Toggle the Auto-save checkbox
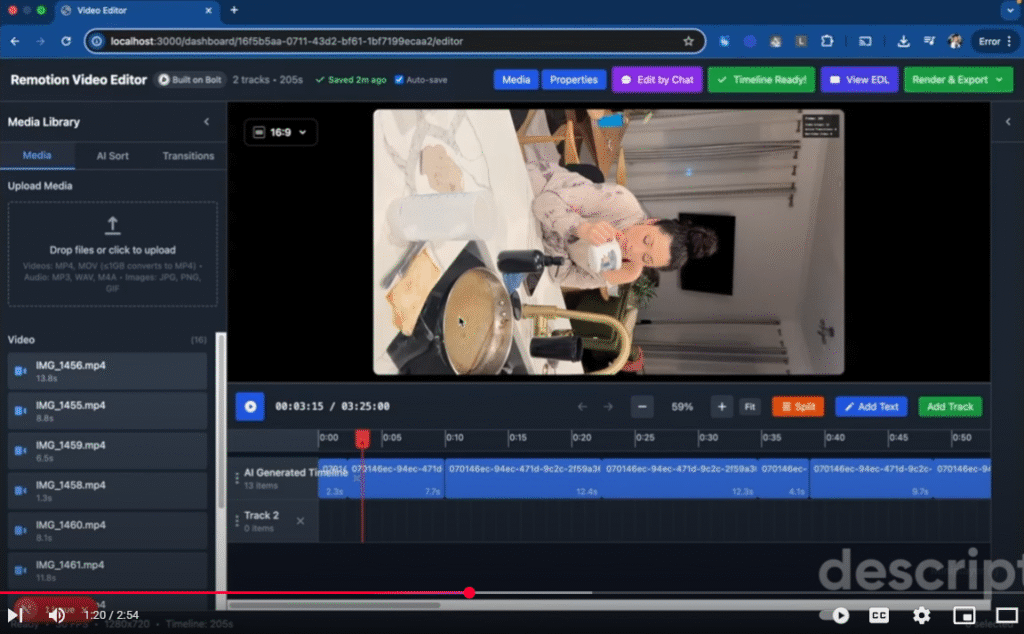This screenshot has width=1024, height=634. (x=400, y=80)
